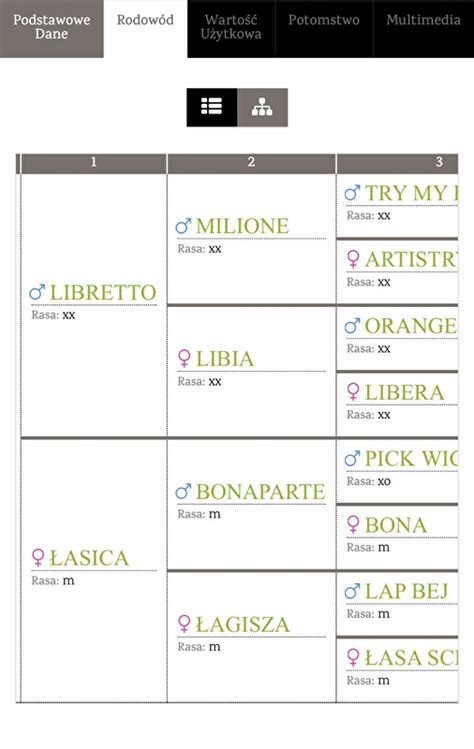Screen dimensions: 474x749
Task: Click male symbol next to LIBRETTO
Action: click(x=37, y=292)
